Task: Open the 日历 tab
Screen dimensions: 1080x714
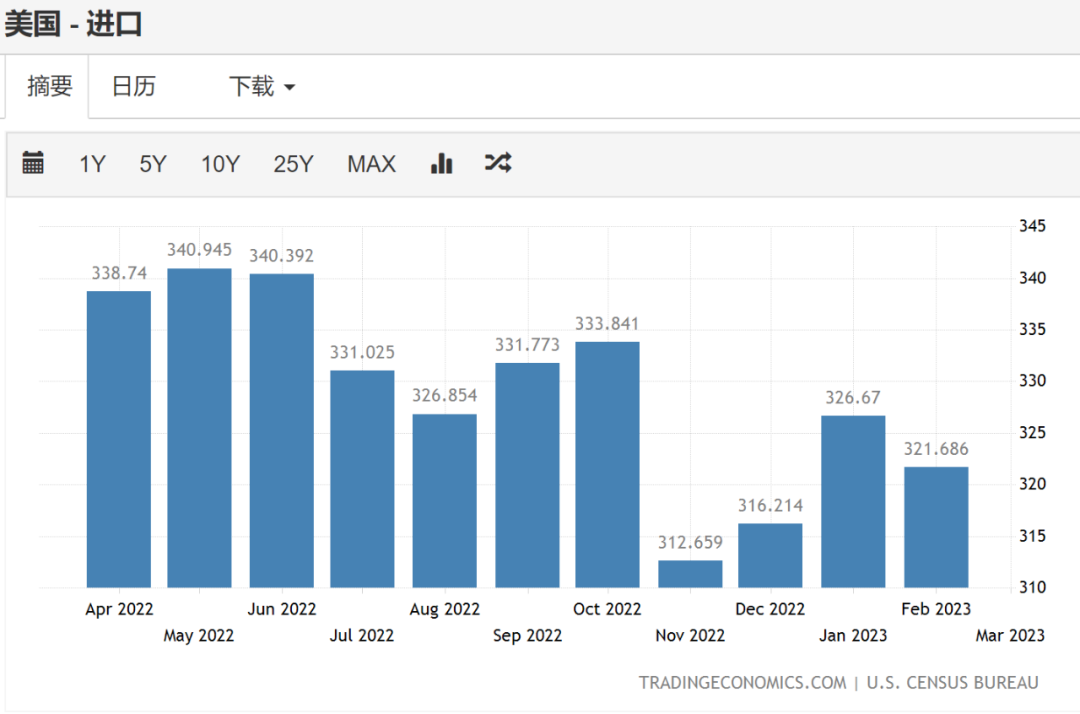Action: [134, 86]
